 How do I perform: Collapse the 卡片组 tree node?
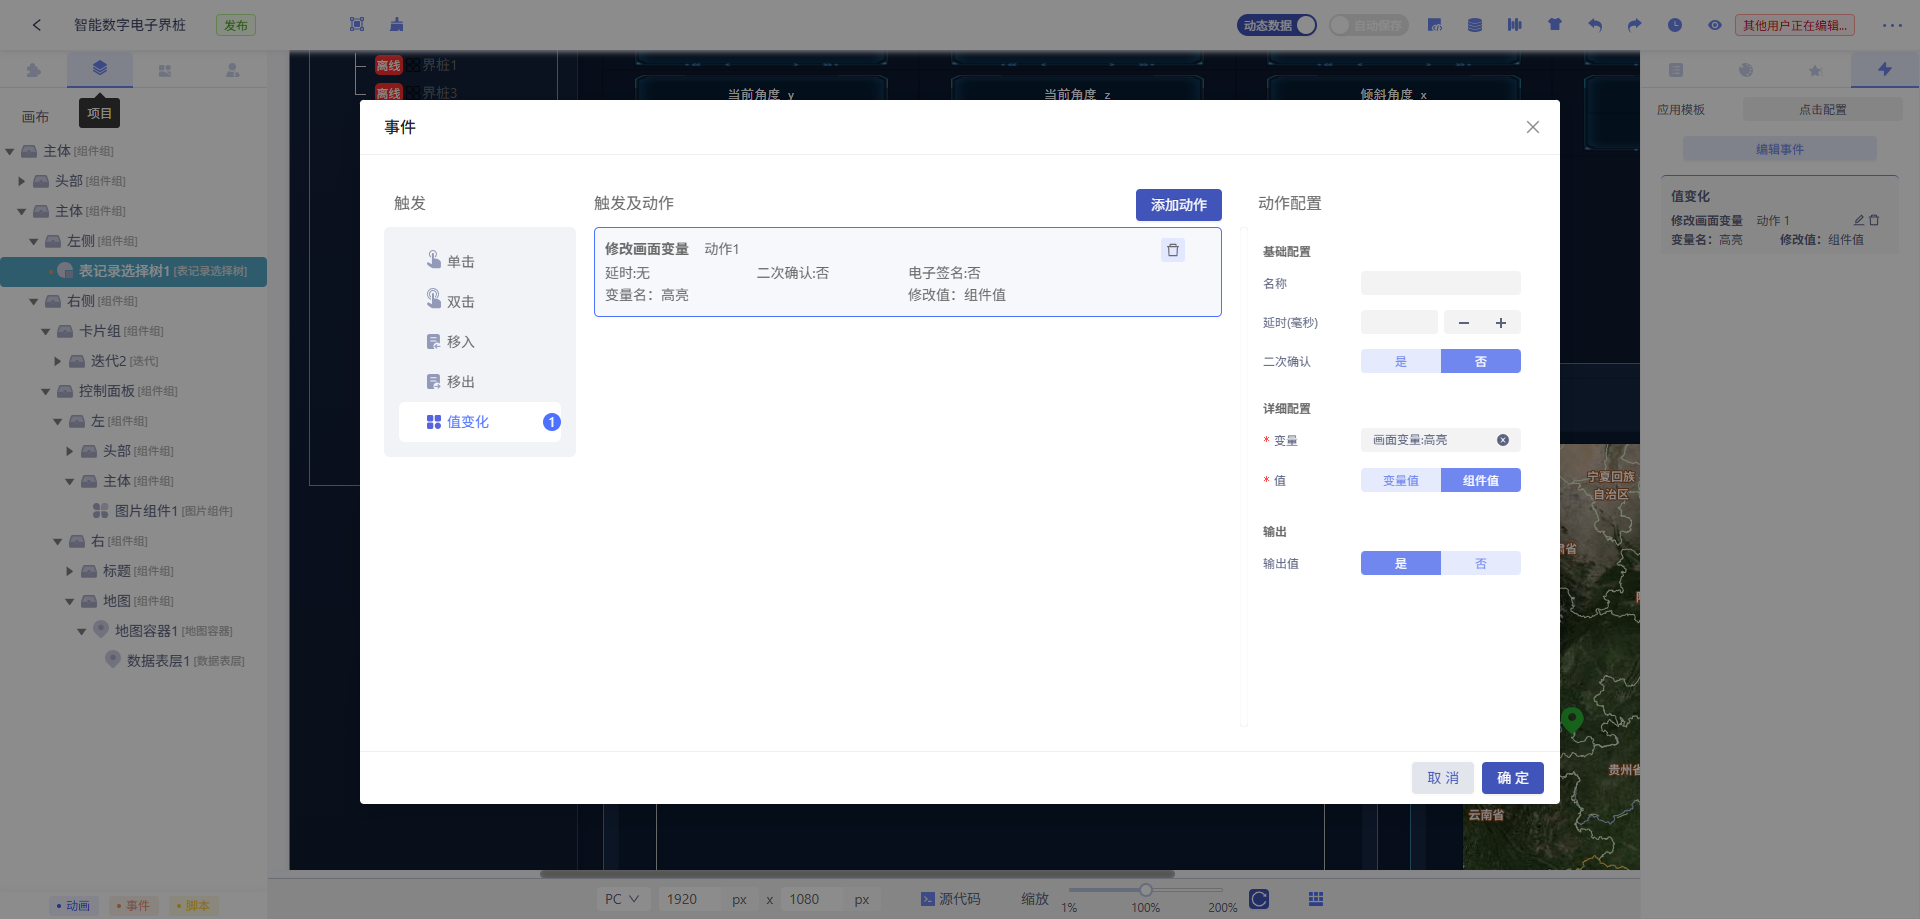tap(46, 332)
